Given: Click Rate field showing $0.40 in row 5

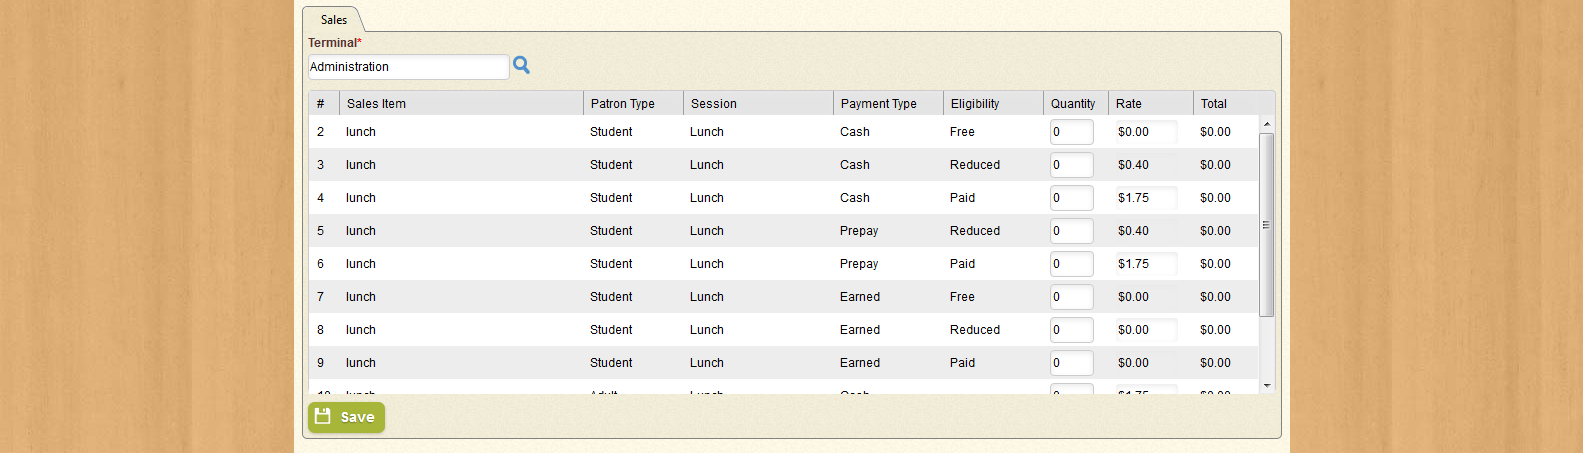Looking at the screenshot, I should point(1146,231).
